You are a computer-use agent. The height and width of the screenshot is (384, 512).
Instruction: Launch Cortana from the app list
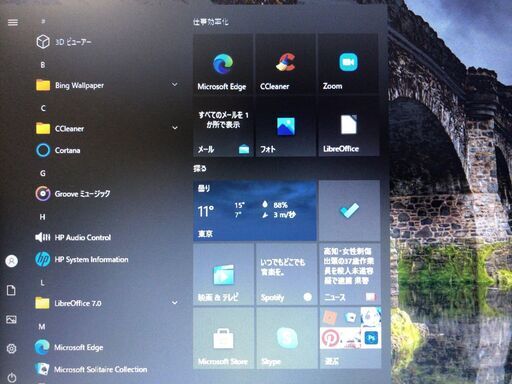click(x=107, y=150)
